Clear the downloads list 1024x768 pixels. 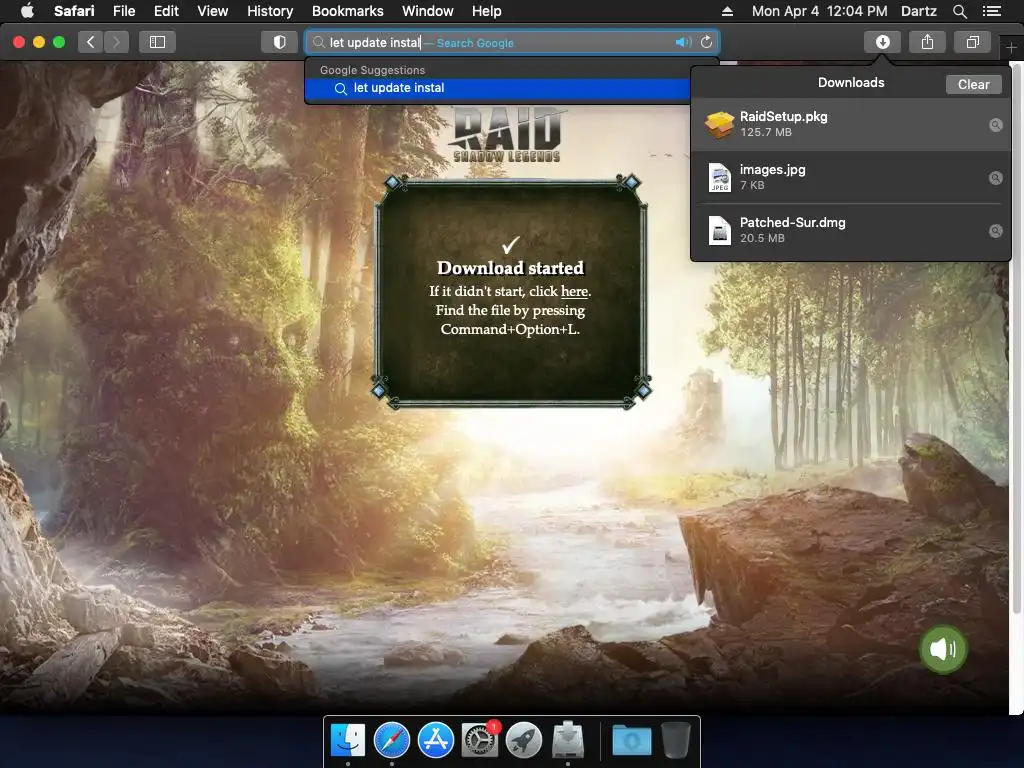pos(973,84)
